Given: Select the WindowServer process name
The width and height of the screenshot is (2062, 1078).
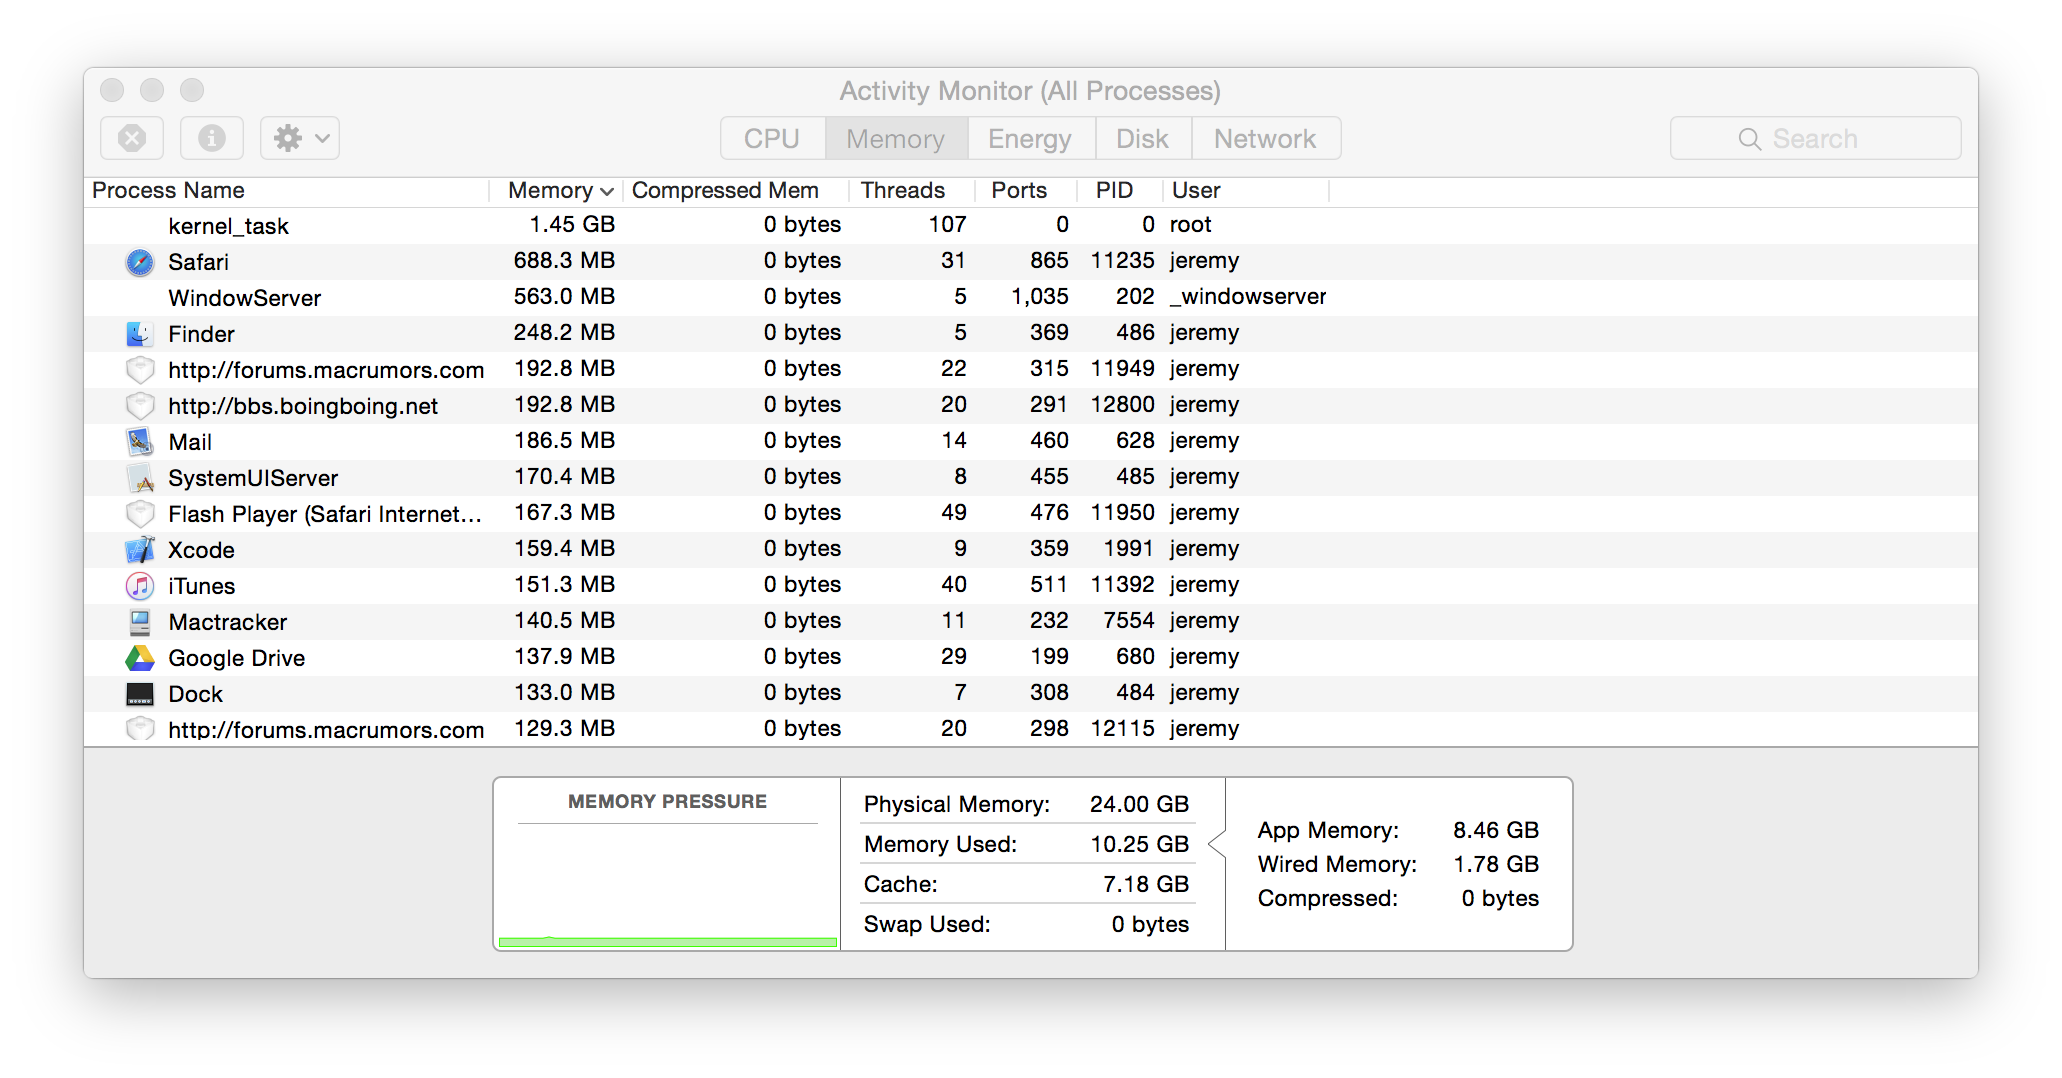Looking at the screenshot, I should click(245, 298).
